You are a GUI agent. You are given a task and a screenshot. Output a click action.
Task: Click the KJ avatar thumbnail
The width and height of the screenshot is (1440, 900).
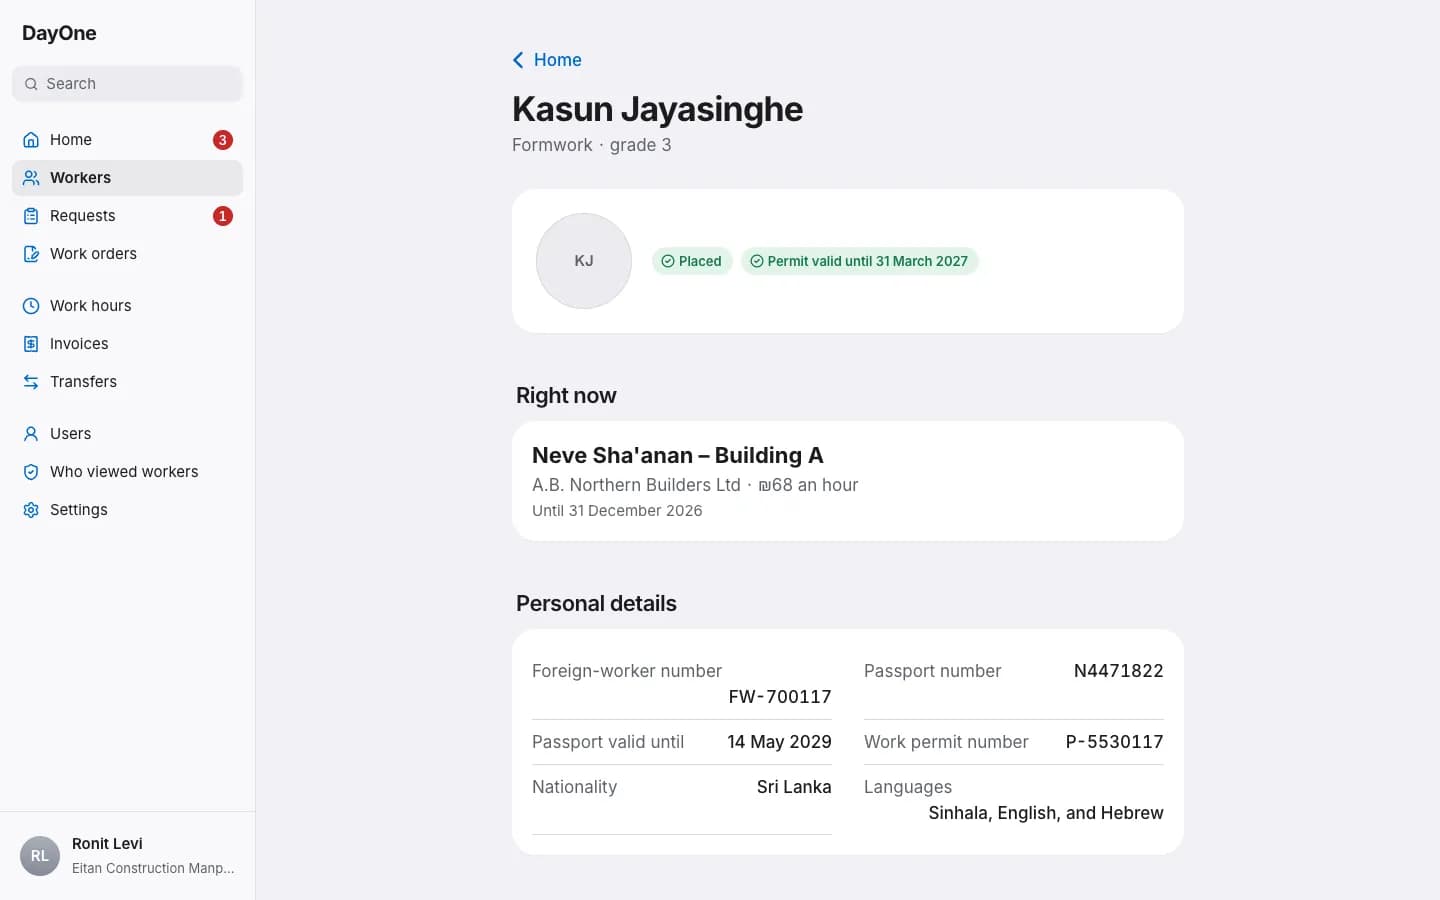[x=584, y=261]
